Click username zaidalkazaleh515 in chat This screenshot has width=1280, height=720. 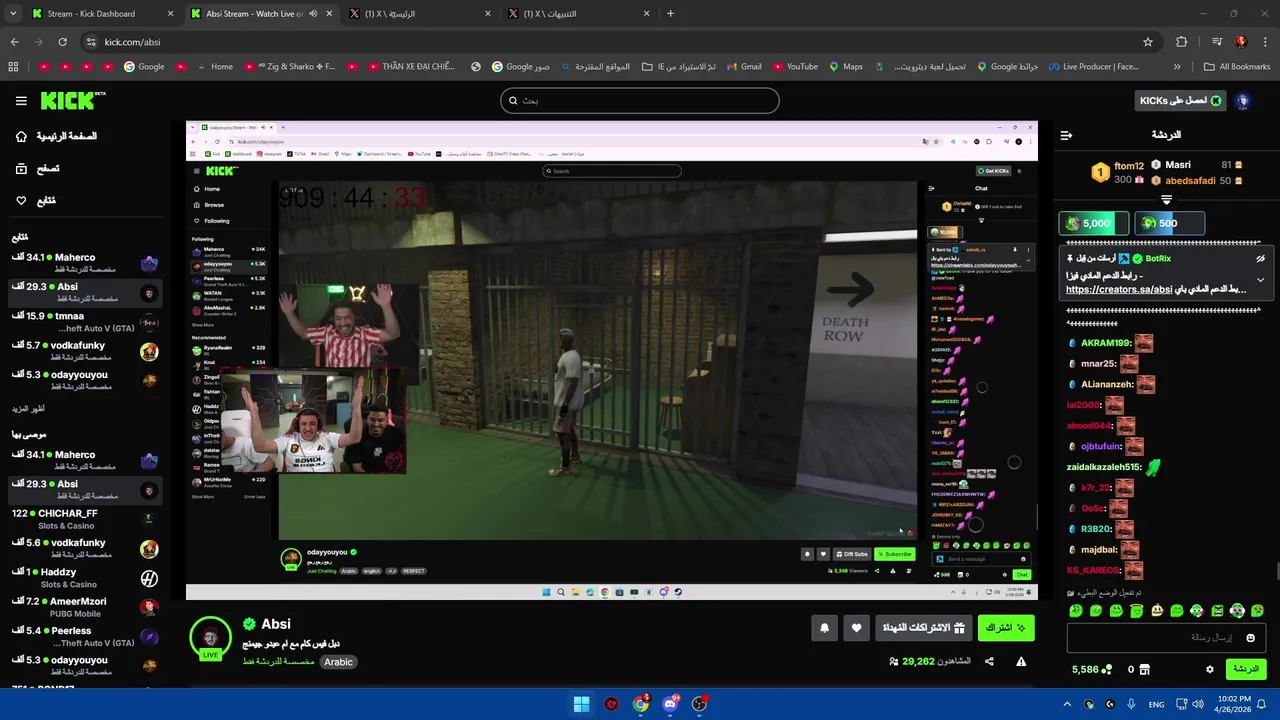[1104, 467]
